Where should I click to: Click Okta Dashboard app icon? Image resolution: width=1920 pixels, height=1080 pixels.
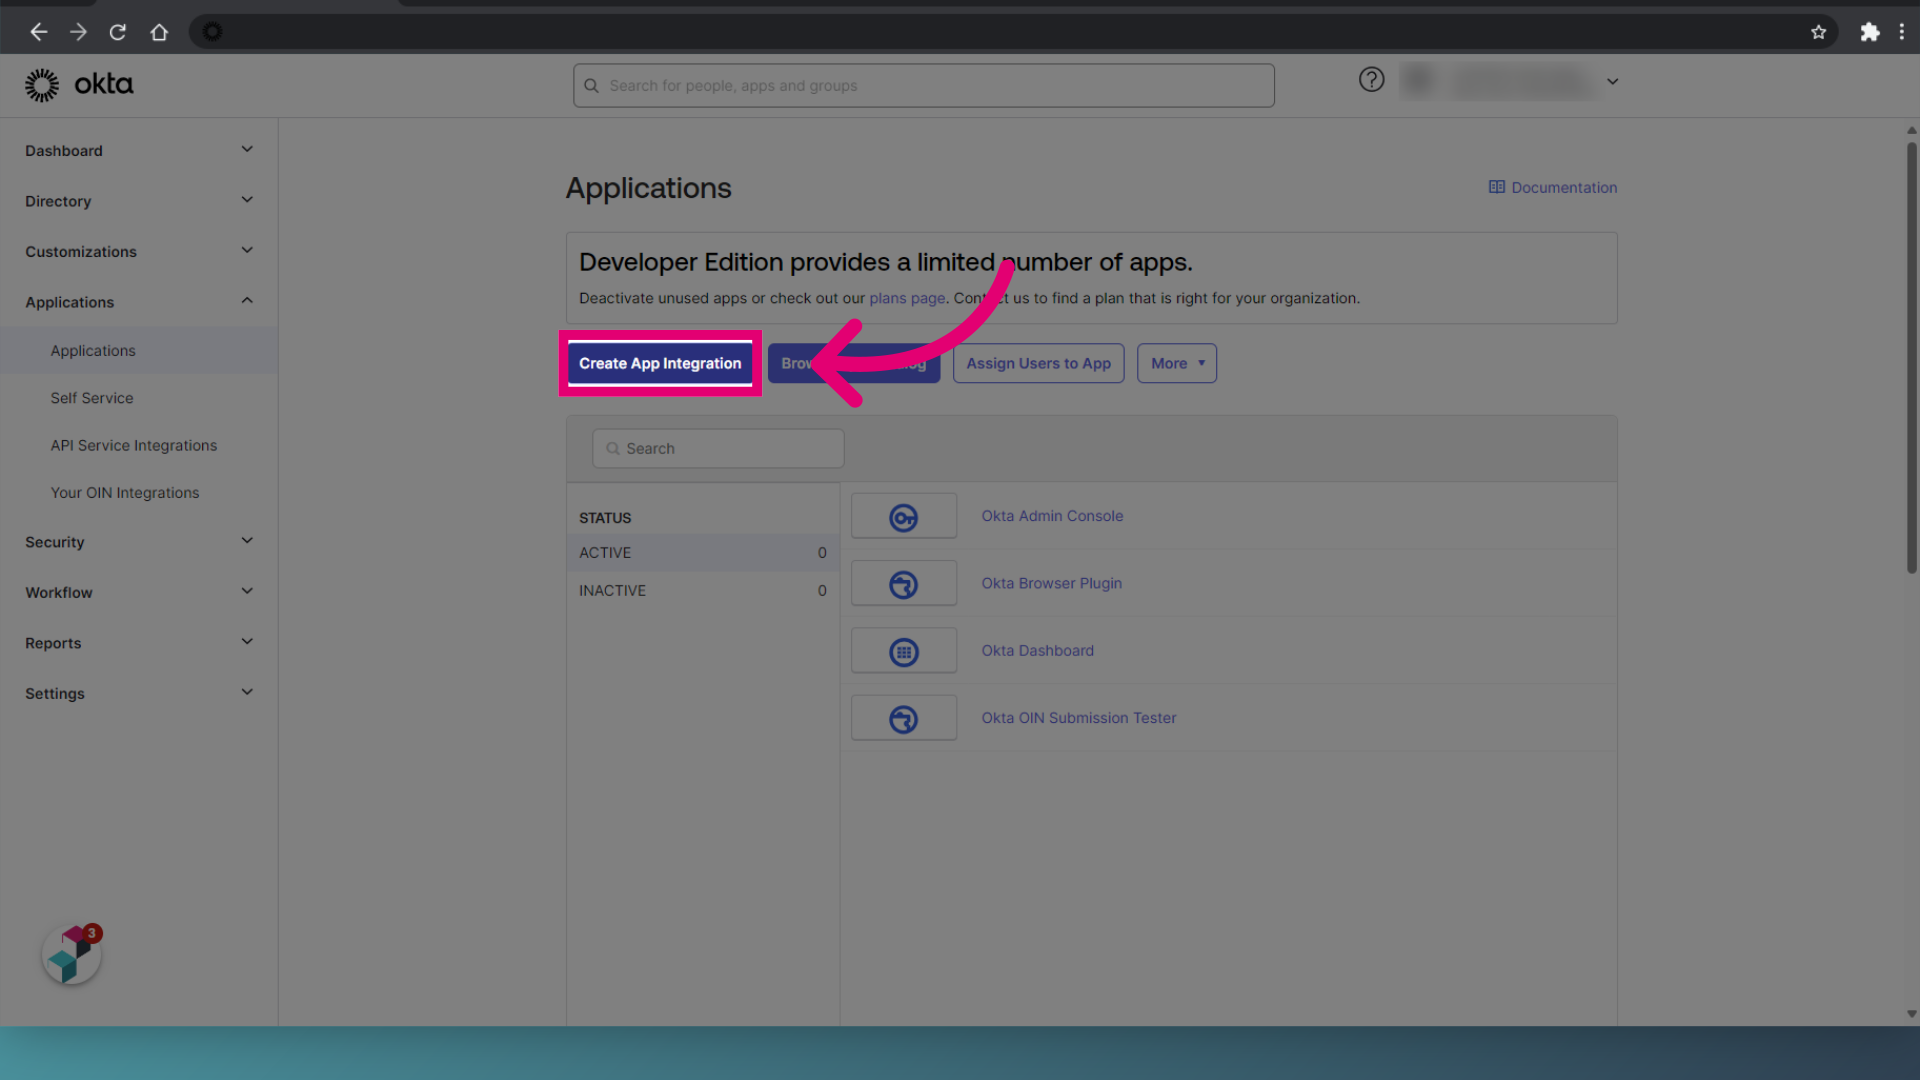(x=903, y=651)
